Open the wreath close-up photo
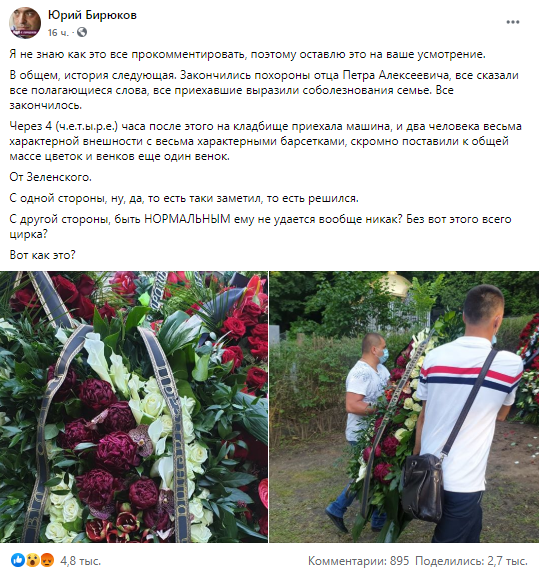 134,407
